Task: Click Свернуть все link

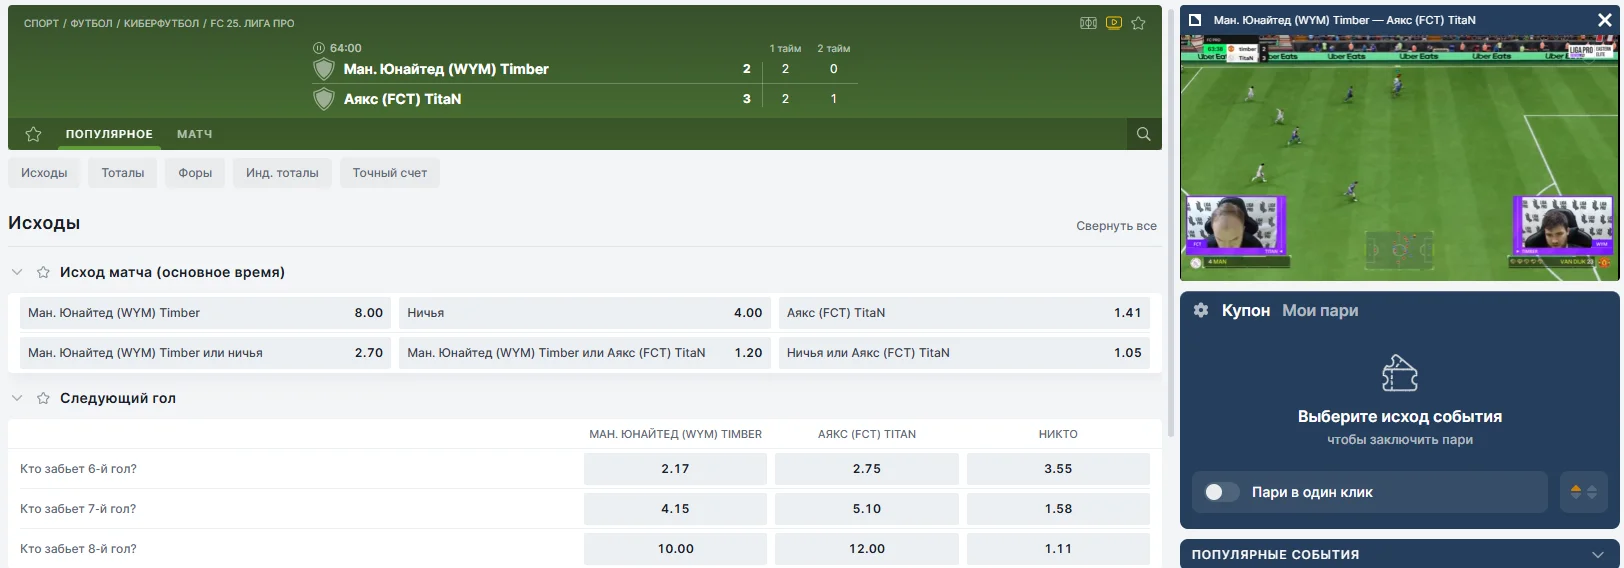Action: (1116, 226)
